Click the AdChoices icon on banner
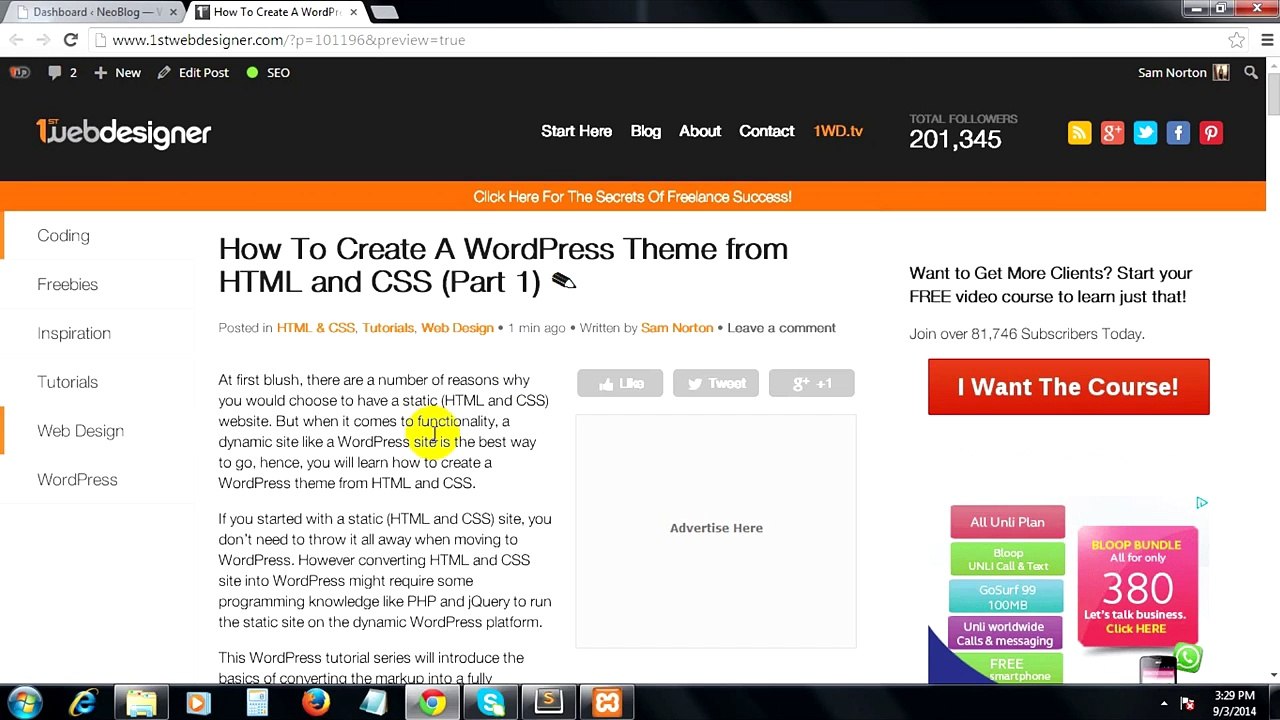 coord(1202,503)
